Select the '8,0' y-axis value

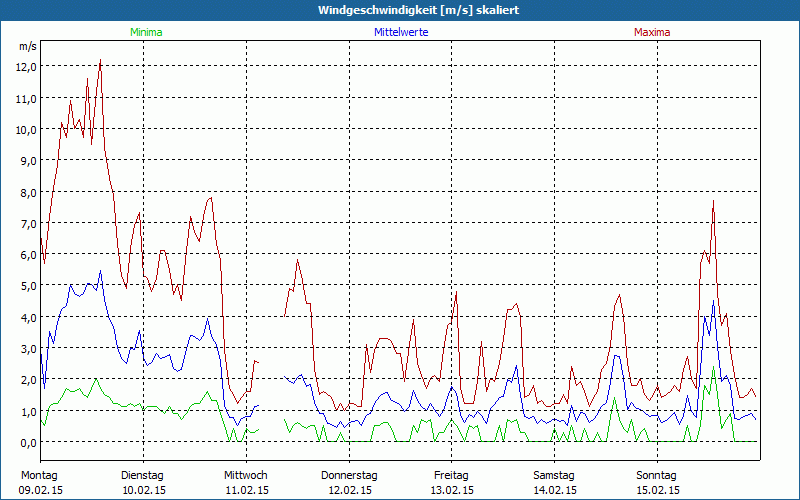pyautogui.click(x=29, y=192)
